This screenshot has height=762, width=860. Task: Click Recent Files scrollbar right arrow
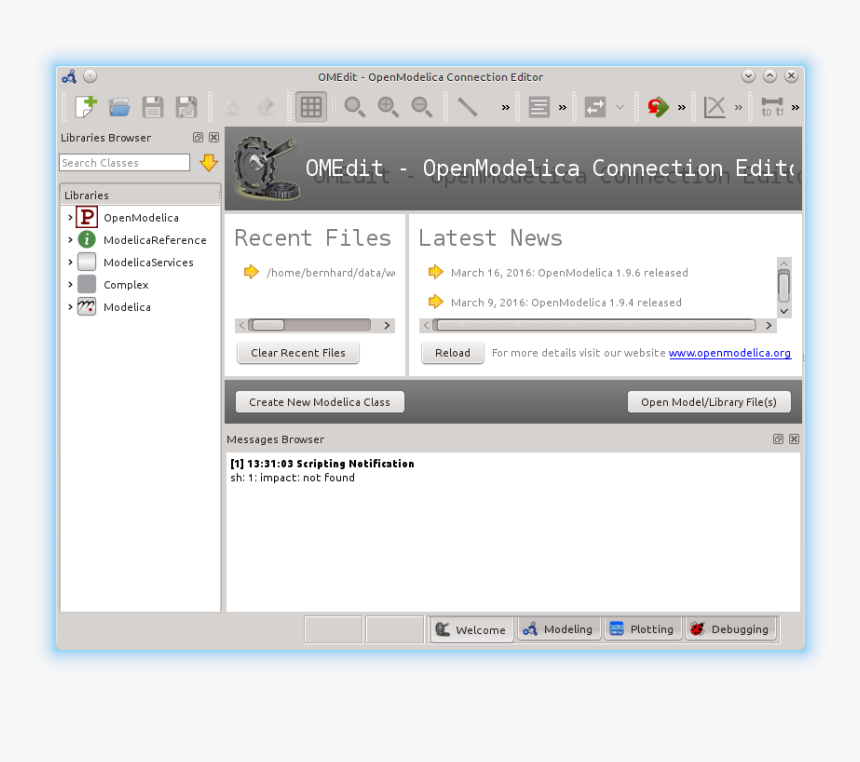387,325
